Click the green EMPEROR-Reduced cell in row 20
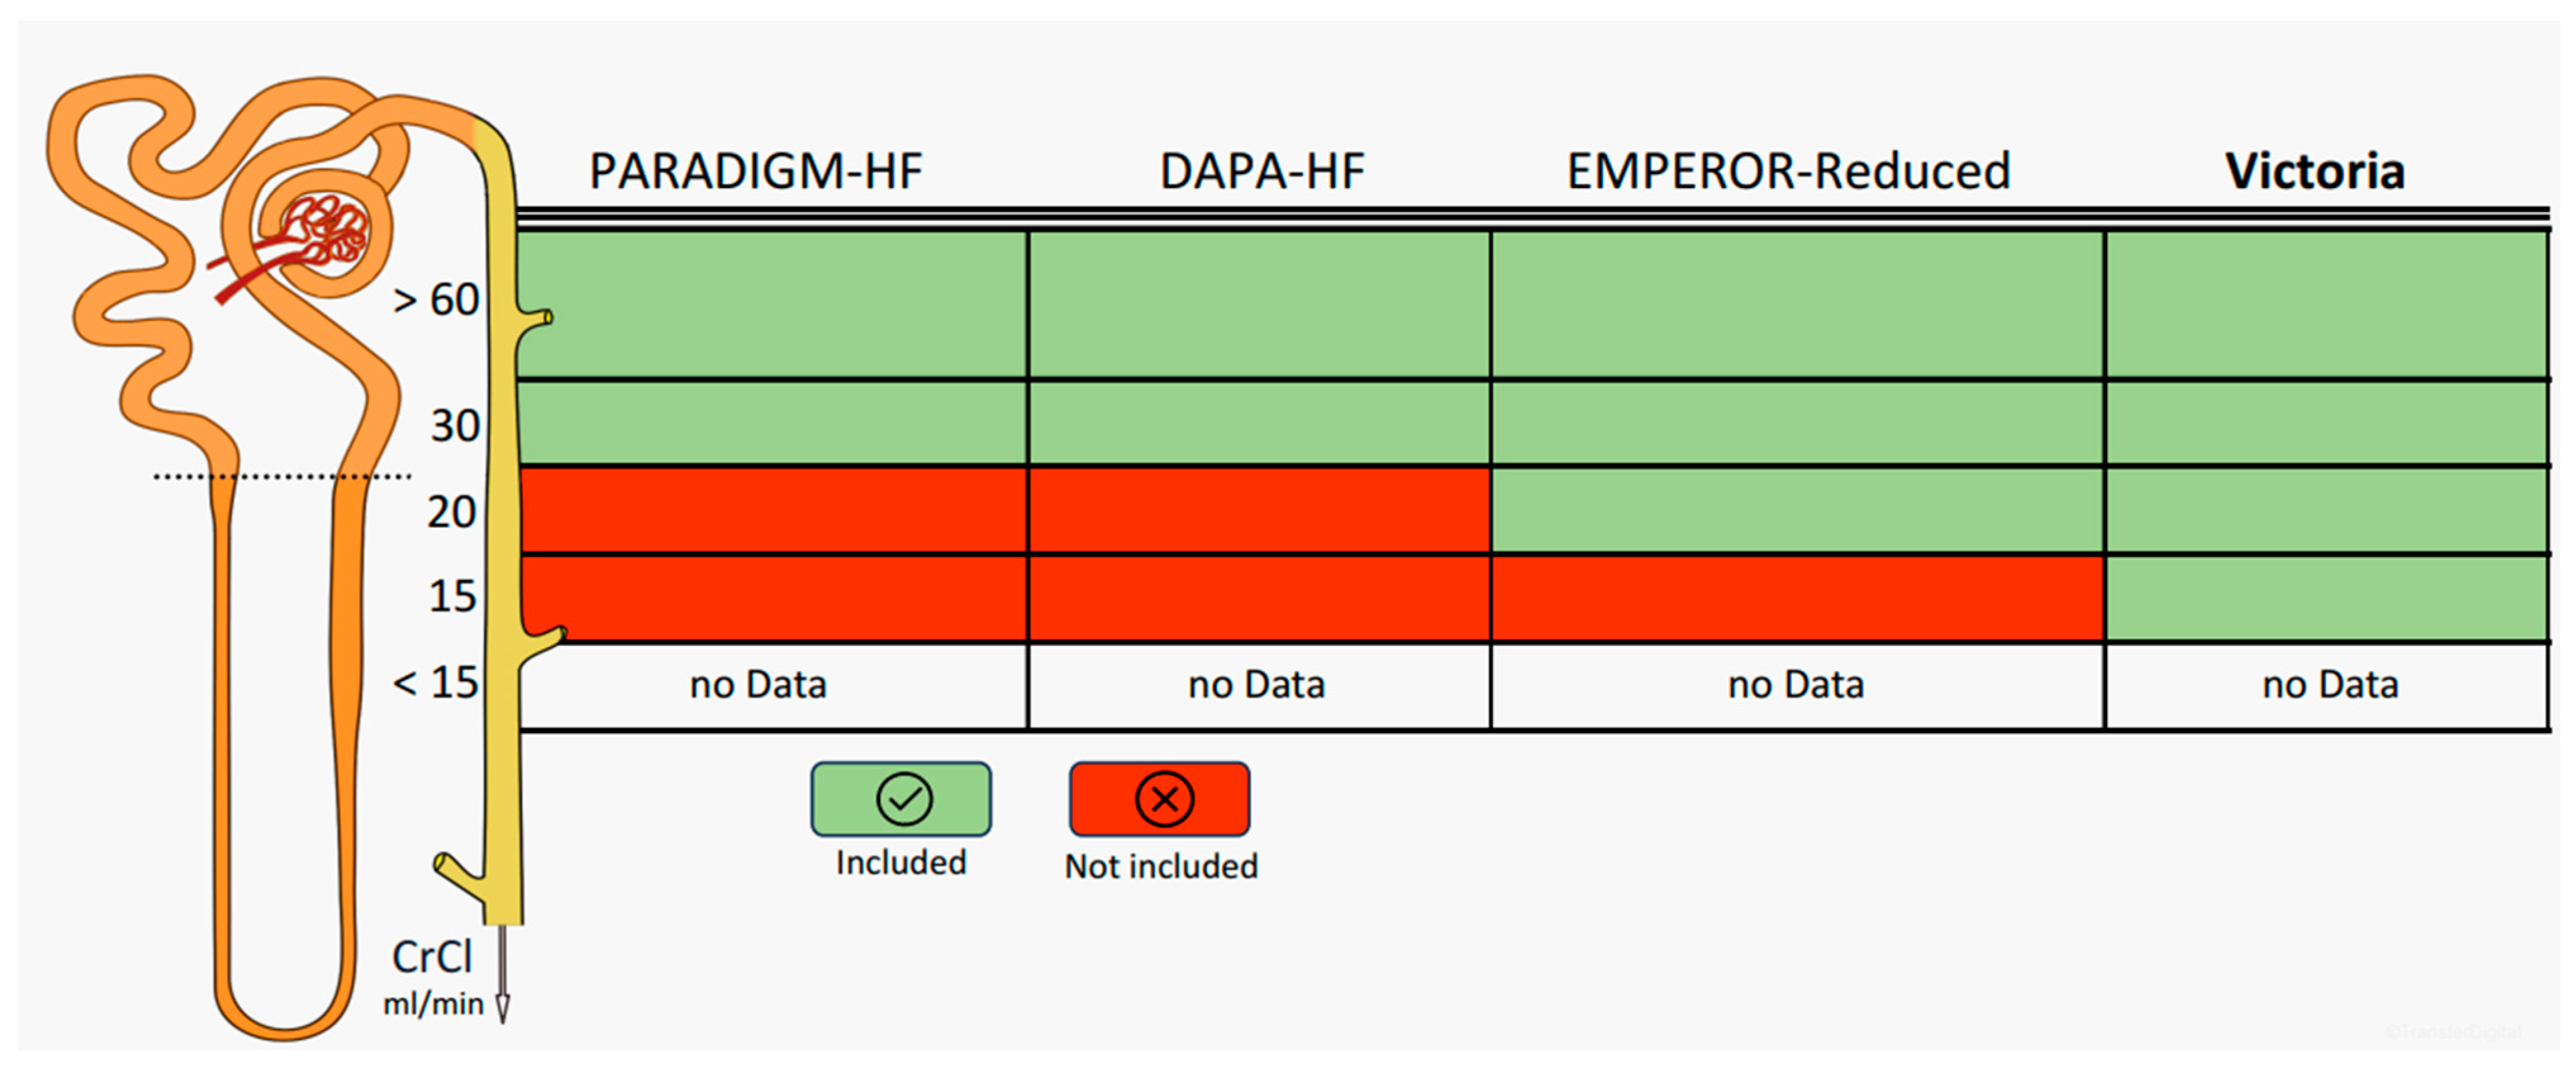The height and width of the screenshot is (1073, 2576). [1796, 510]
